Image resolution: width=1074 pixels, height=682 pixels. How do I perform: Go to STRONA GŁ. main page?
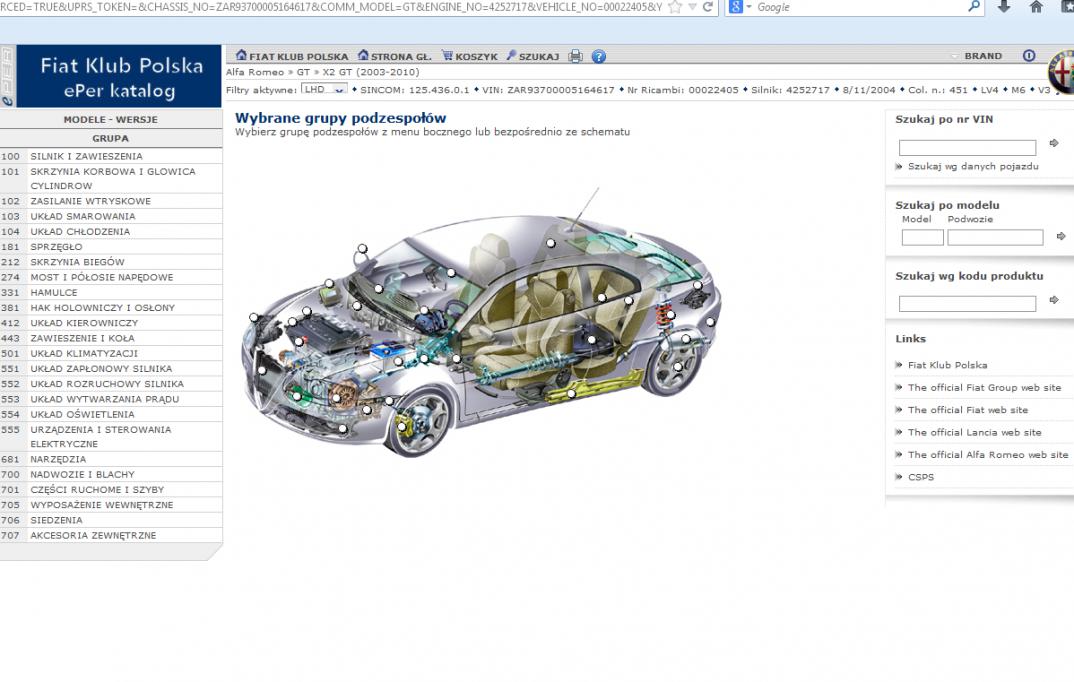[x=395, y=56]
